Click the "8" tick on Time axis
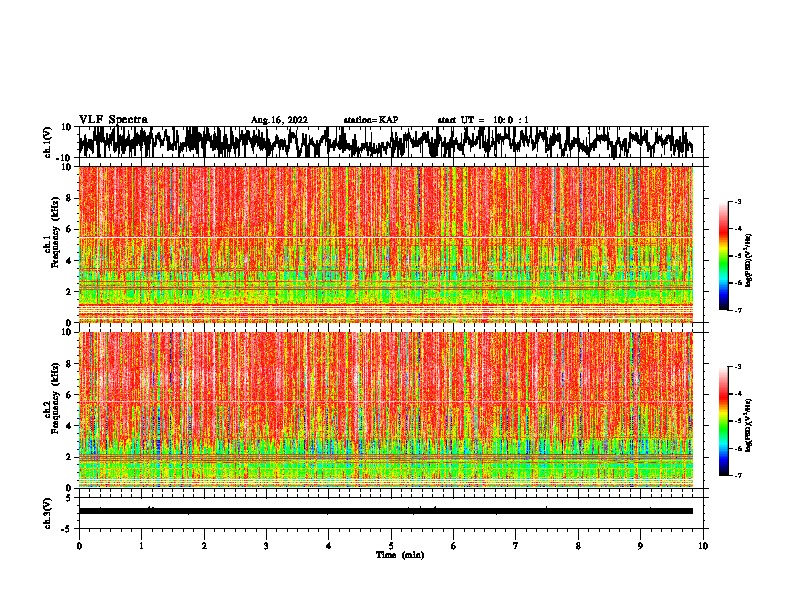 tap(578, 546)
